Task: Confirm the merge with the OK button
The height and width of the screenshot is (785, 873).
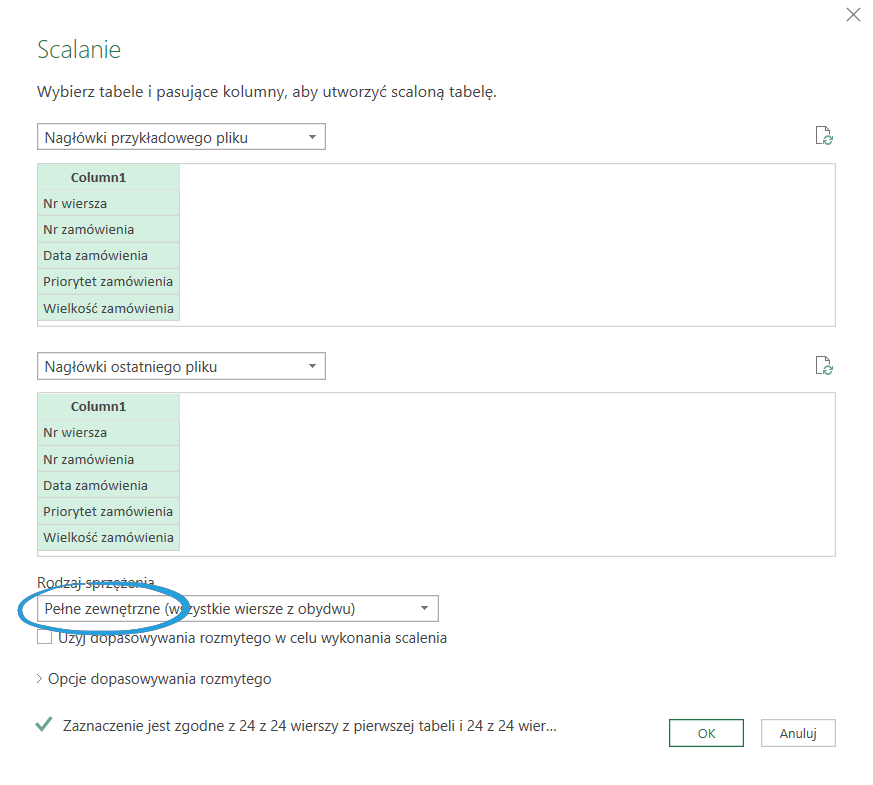Action: click(706, 733)
